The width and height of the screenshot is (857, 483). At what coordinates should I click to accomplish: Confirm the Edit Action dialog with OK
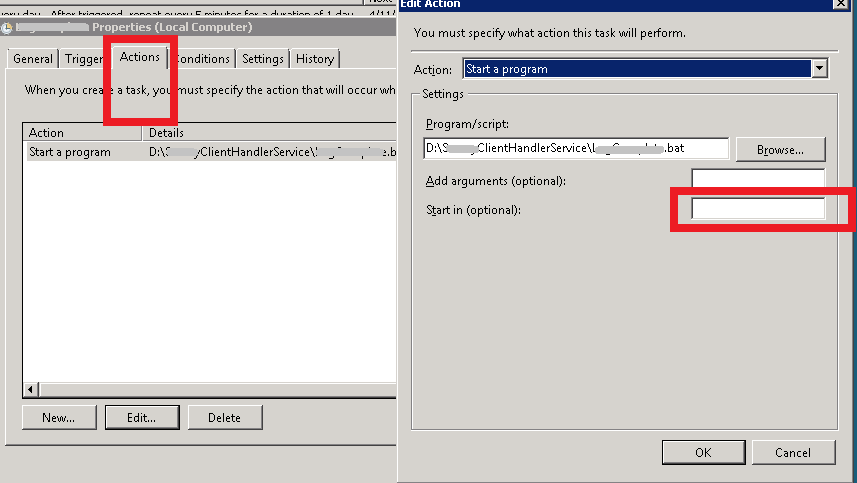[x=703, y=452]
